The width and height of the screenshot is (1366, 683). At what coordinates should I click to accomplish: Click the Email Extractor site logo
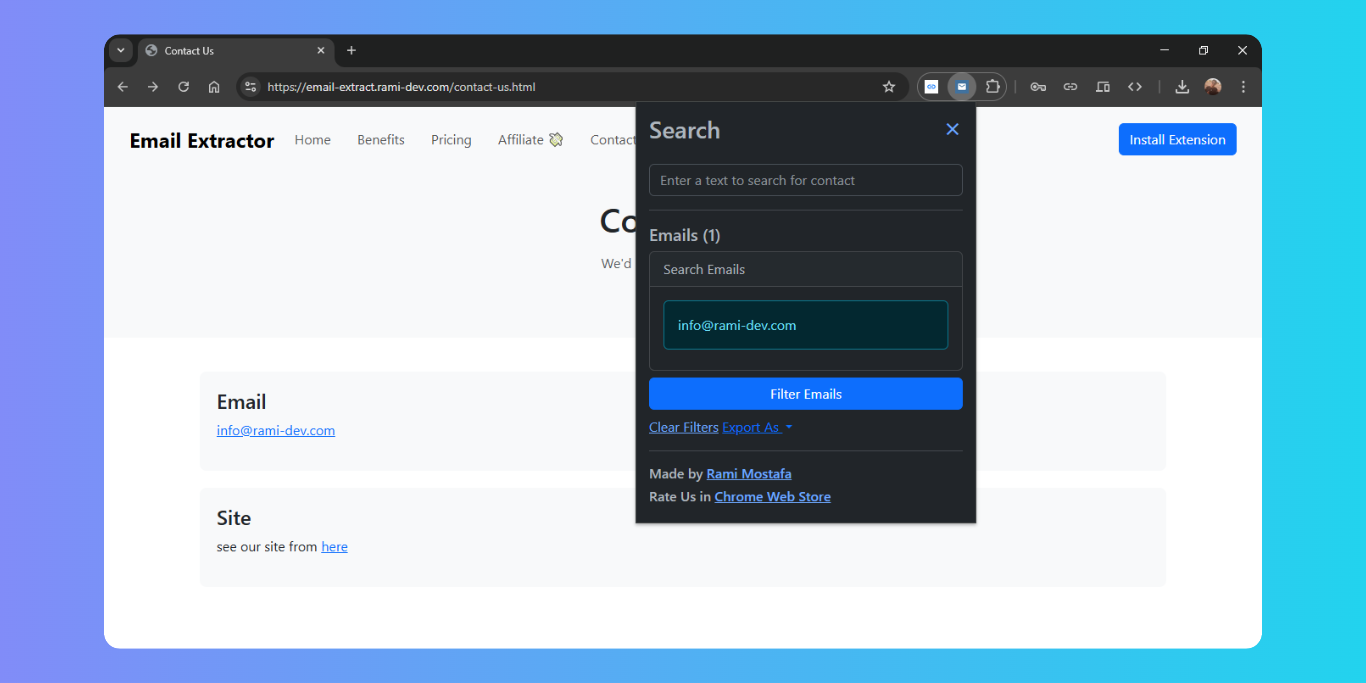(202, 141)
